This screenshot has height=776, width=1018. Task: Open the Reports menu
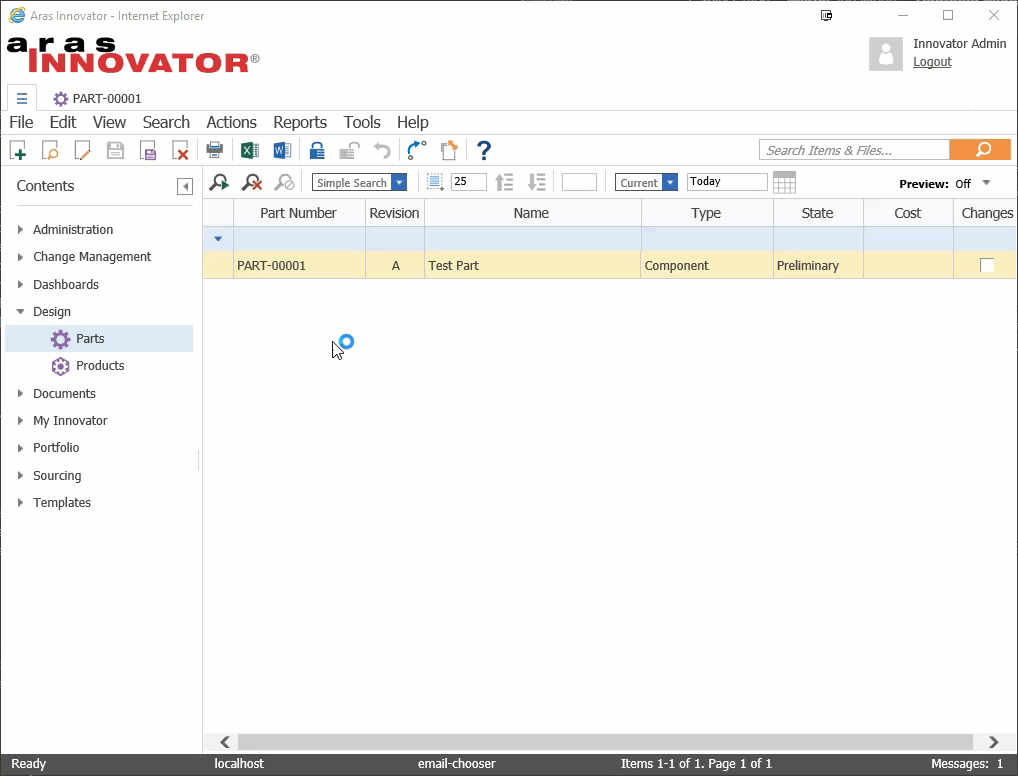coord(300,122)
